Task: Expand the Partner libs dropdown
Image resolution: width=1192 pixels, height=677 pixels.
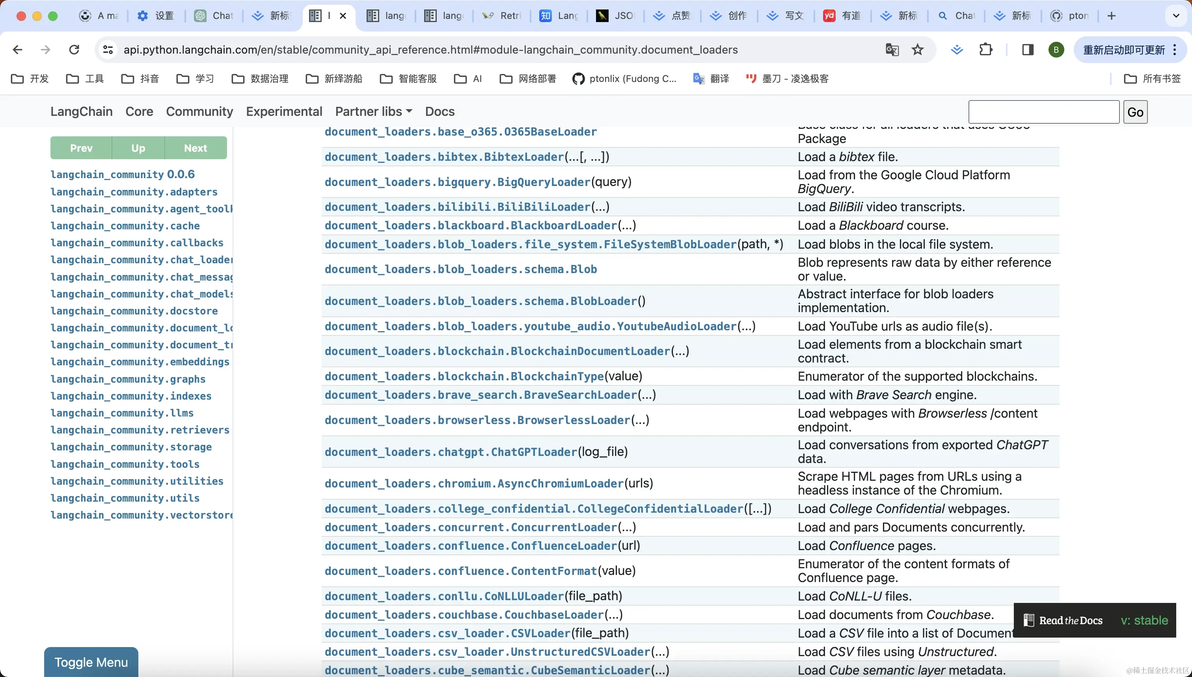Action: pos(373,111)
